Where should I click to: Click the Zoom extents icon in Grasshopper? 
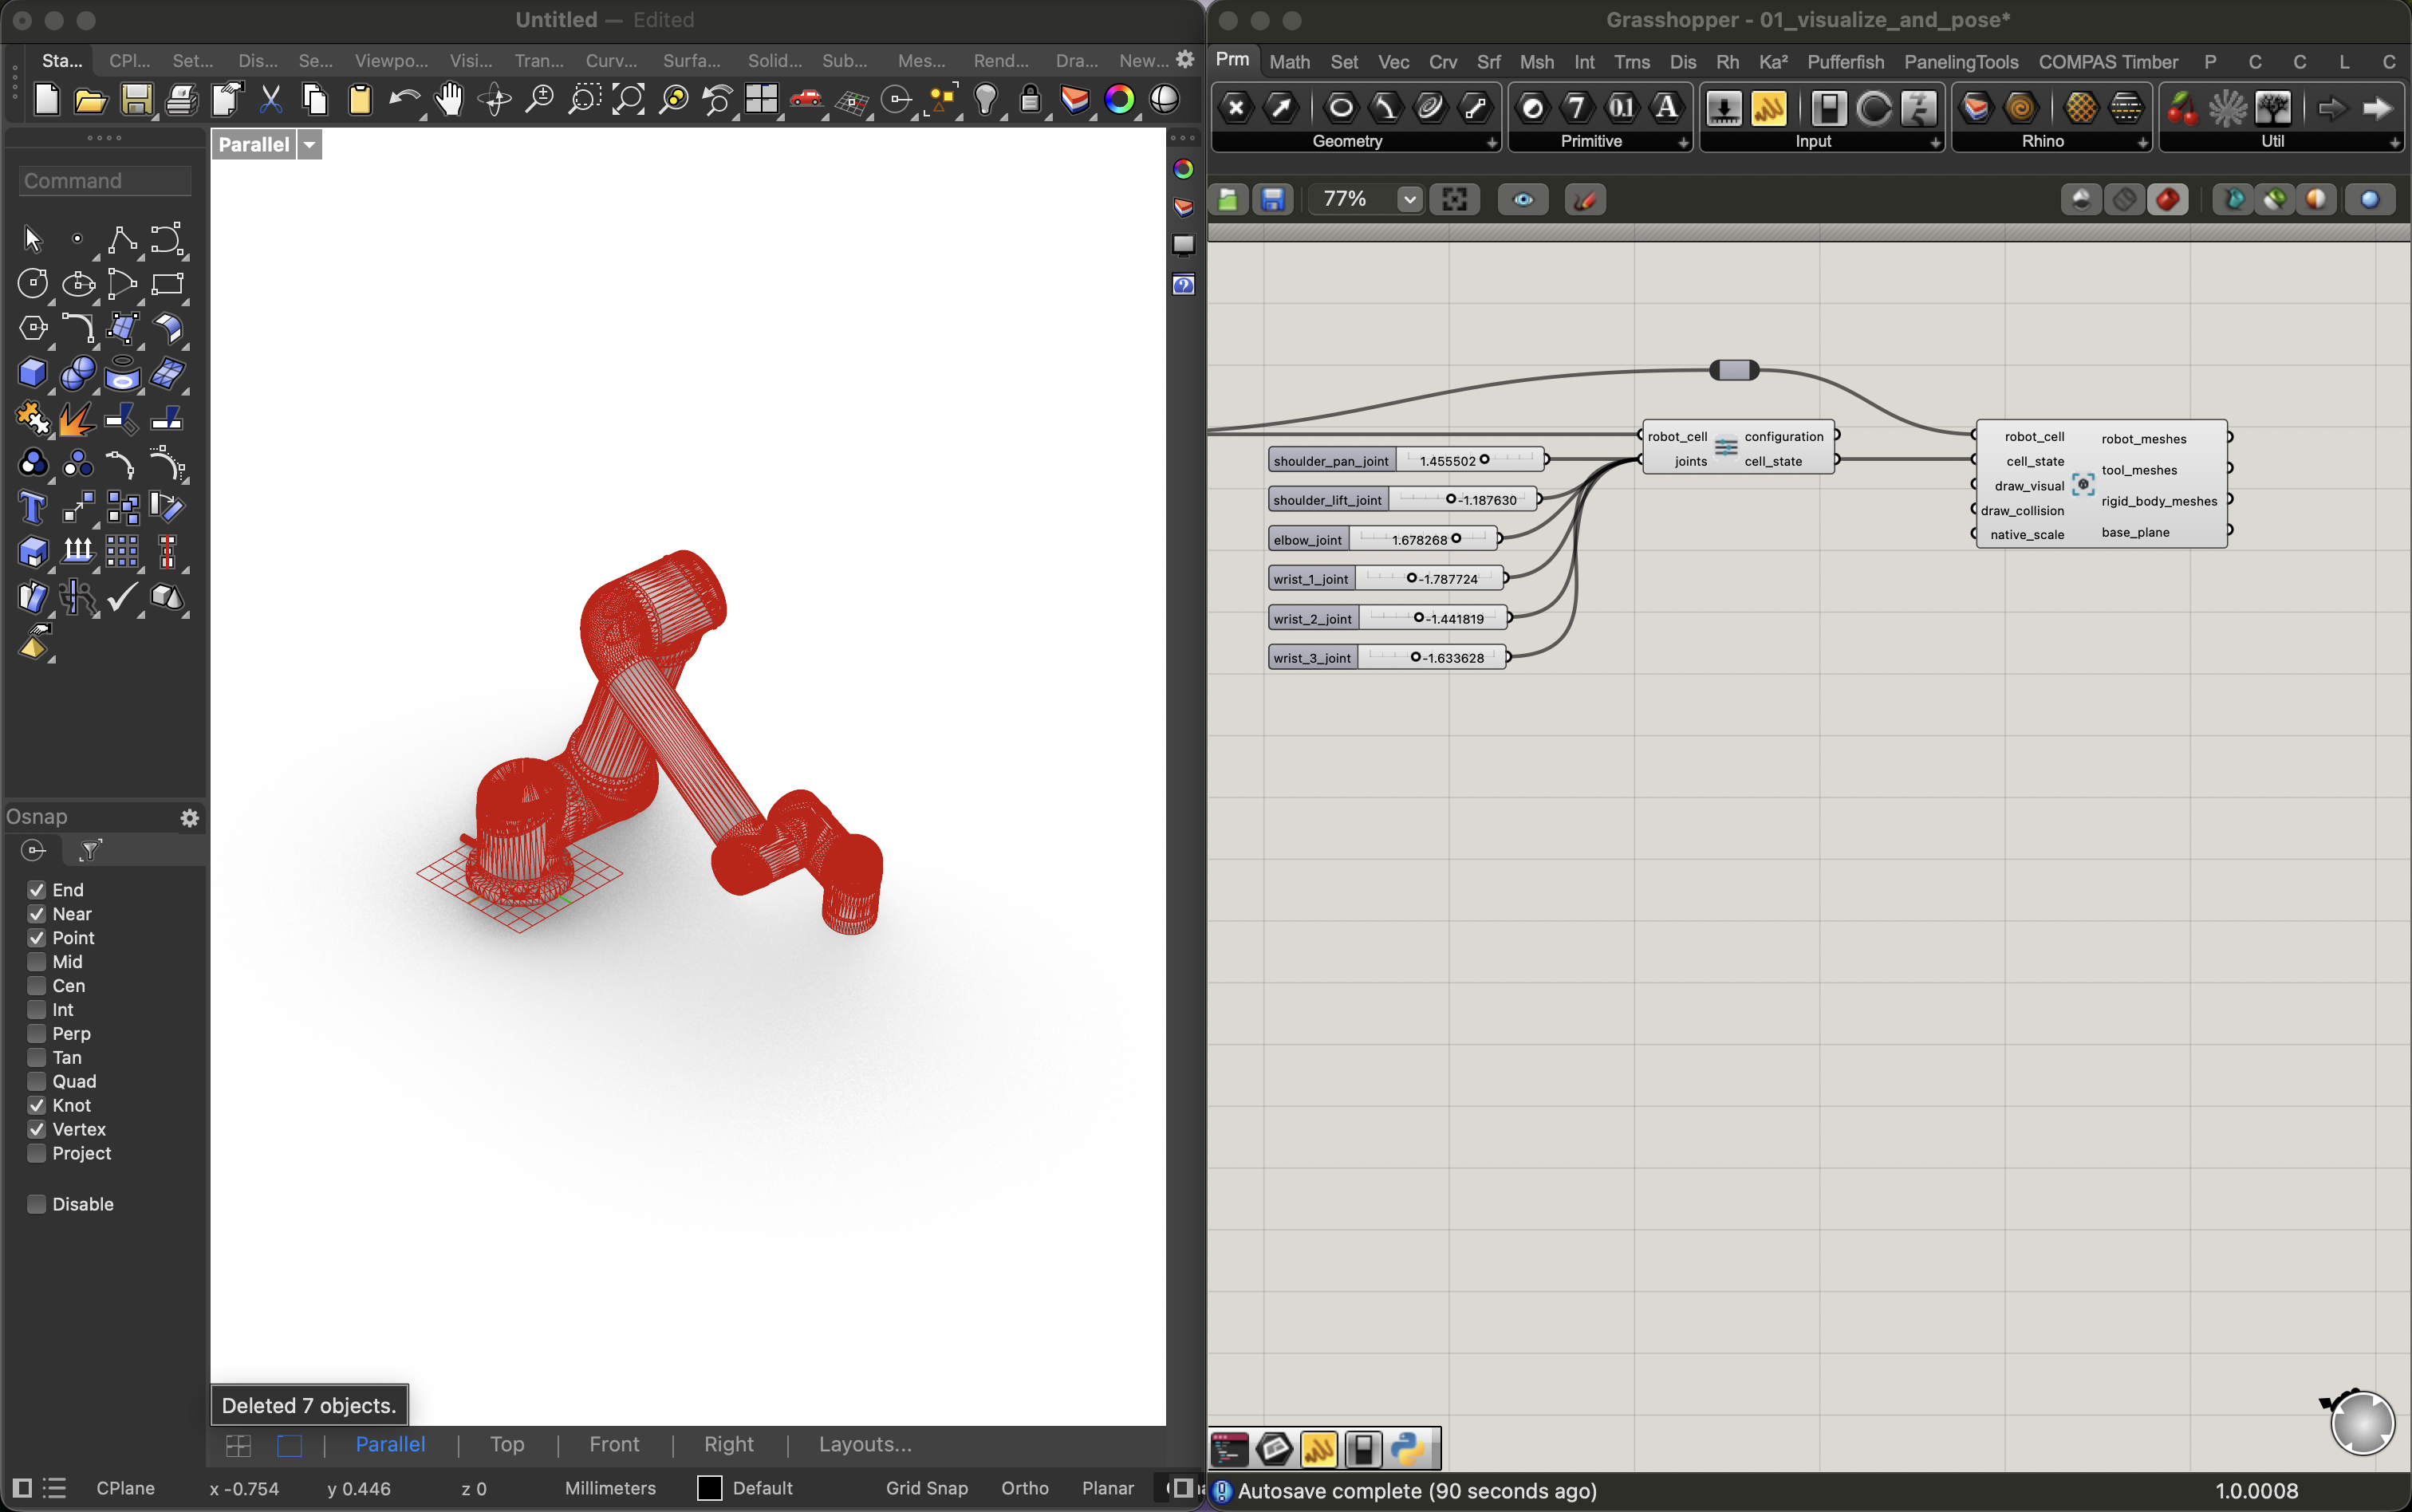[x=1454, y=200]
